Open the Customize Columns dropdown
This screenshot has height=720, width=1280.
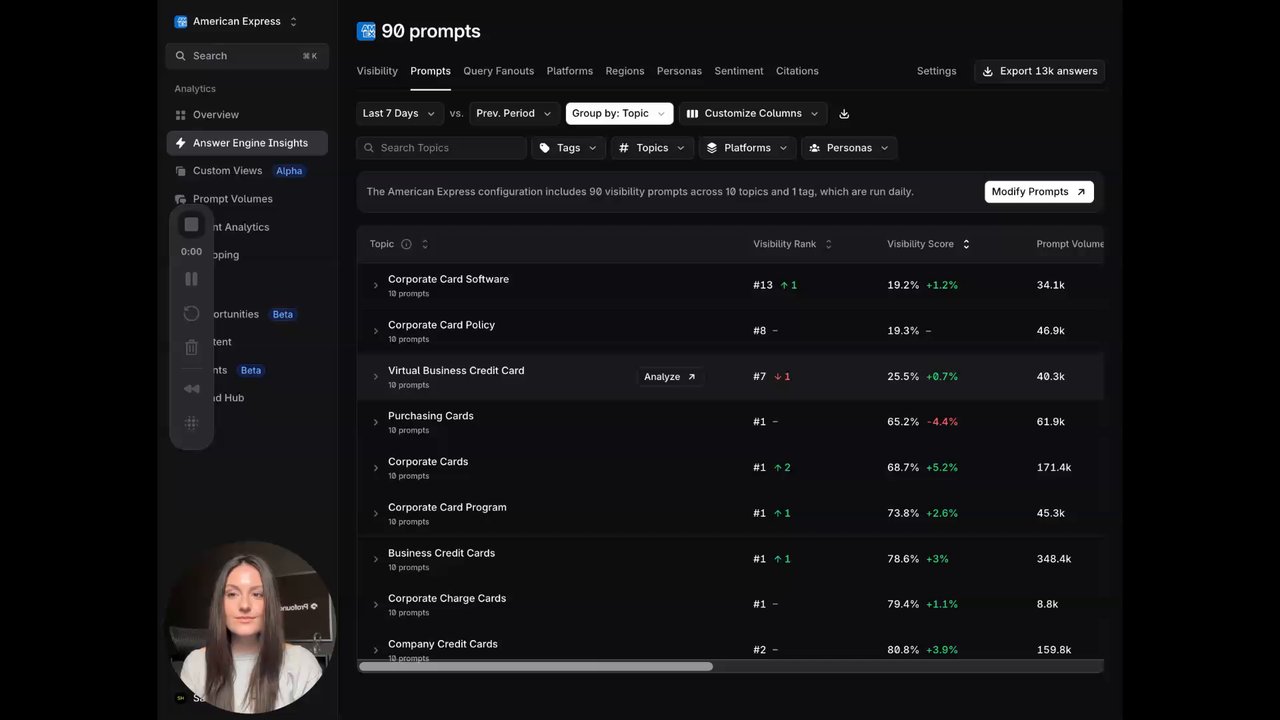753,114
